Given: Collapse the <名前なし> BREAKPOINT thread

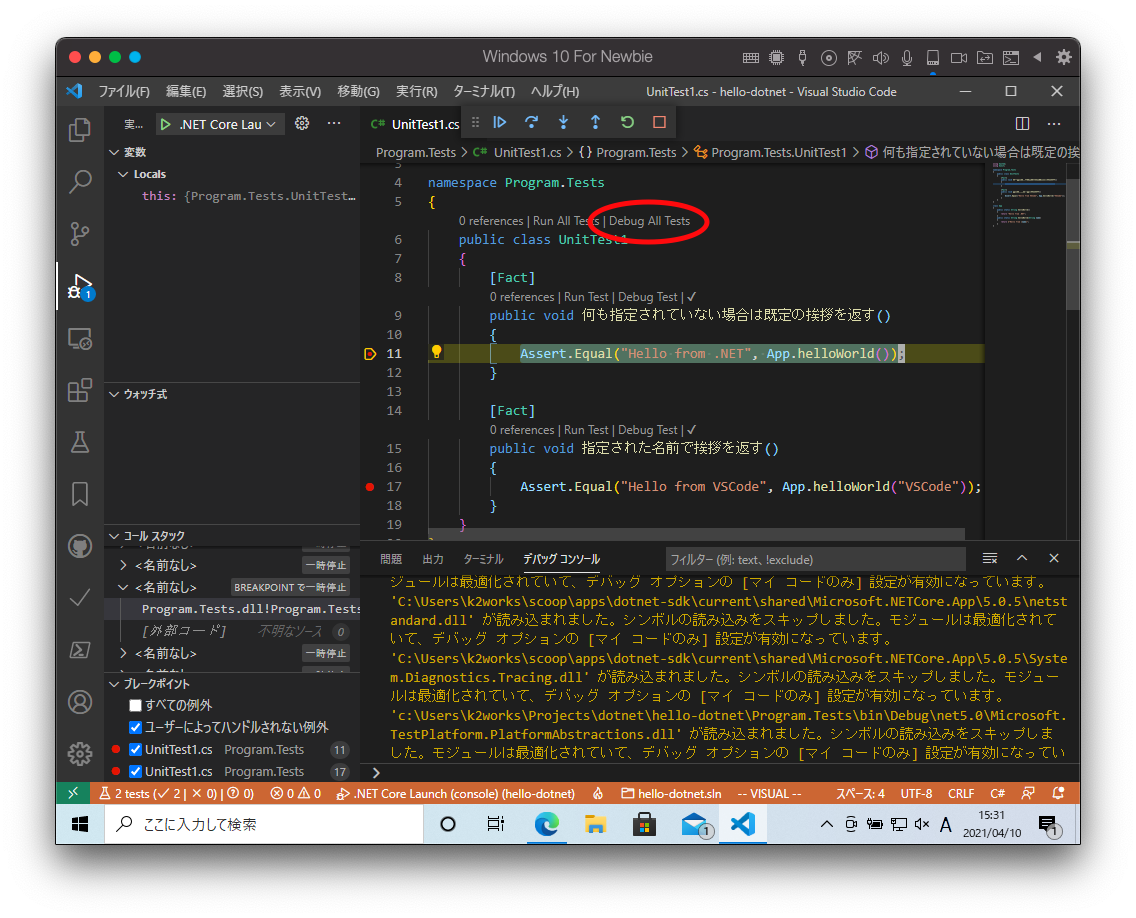Looking at the screenshot, I should (x=123, y=587).
